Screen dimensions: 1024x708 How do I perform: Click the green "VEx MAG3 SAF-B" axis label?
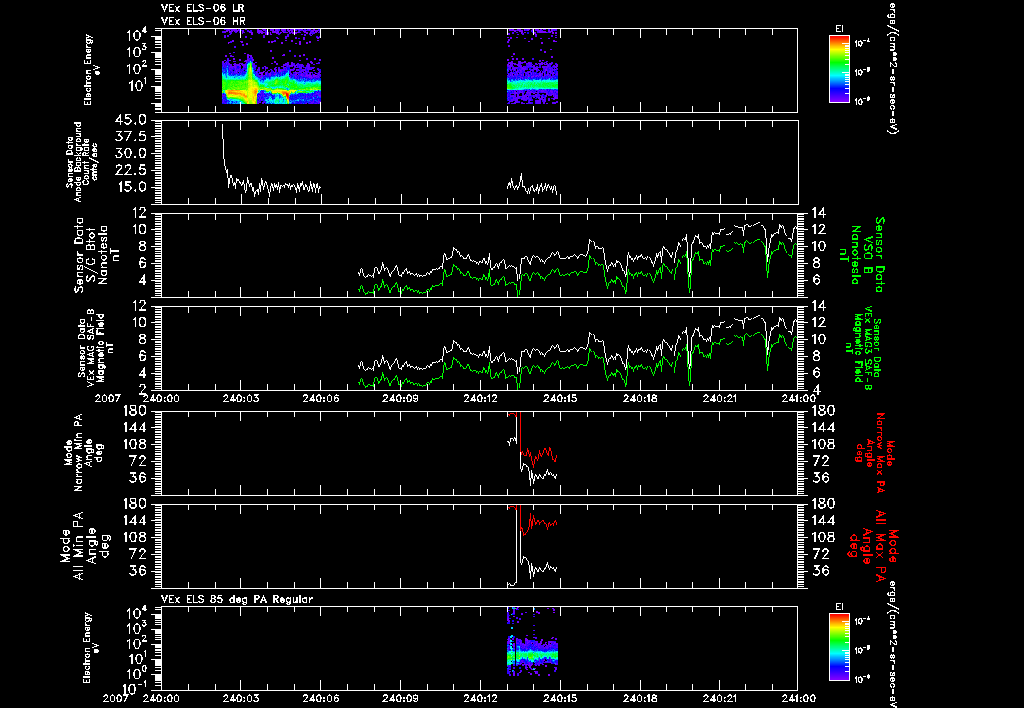point(863,347)
